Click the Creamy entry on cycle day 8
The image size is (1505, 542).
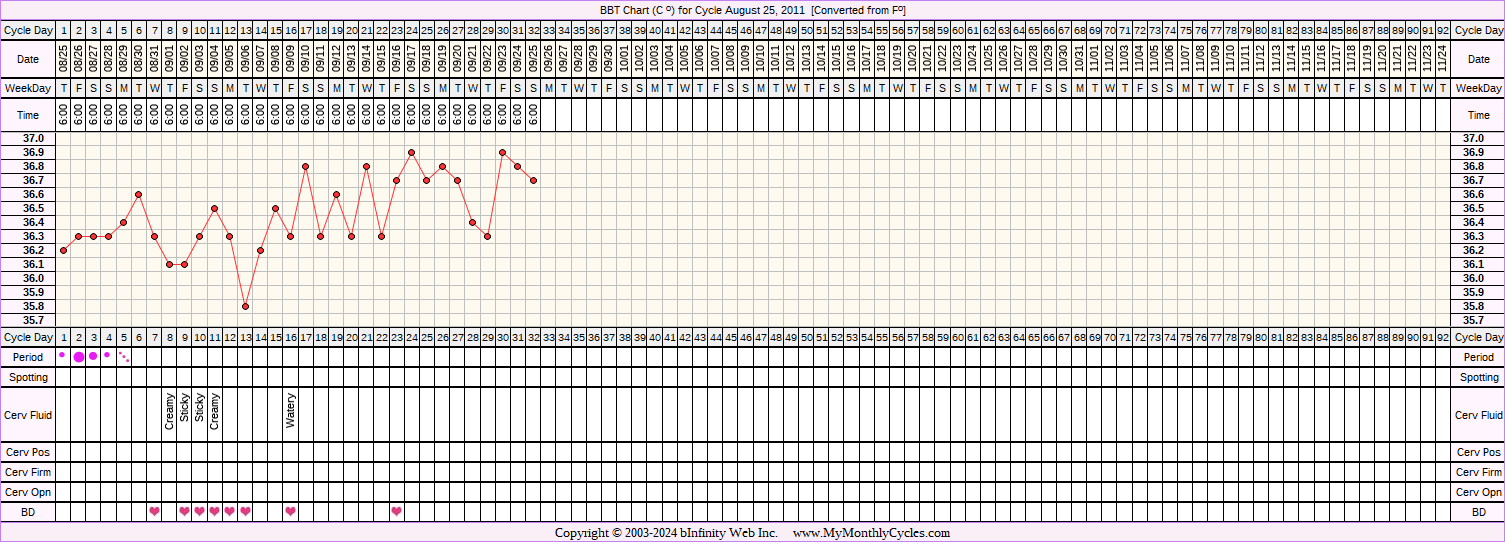[169, 411]
